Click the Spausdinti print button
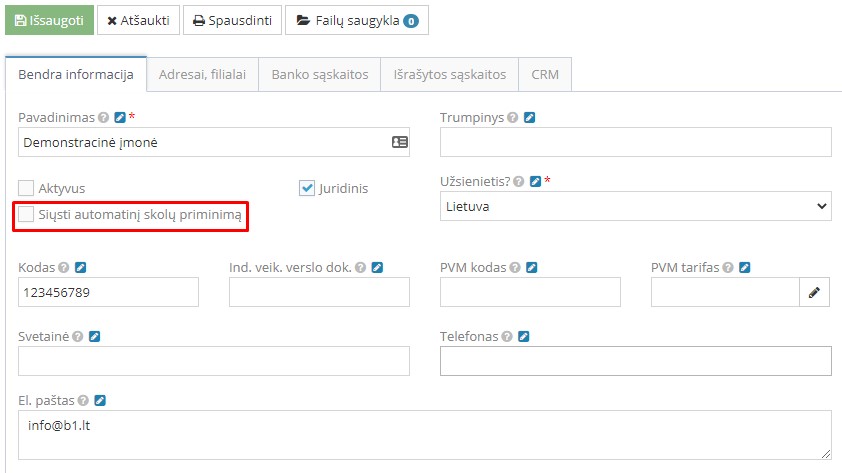This screenshot has width=842, height=473. click(232, 20)
